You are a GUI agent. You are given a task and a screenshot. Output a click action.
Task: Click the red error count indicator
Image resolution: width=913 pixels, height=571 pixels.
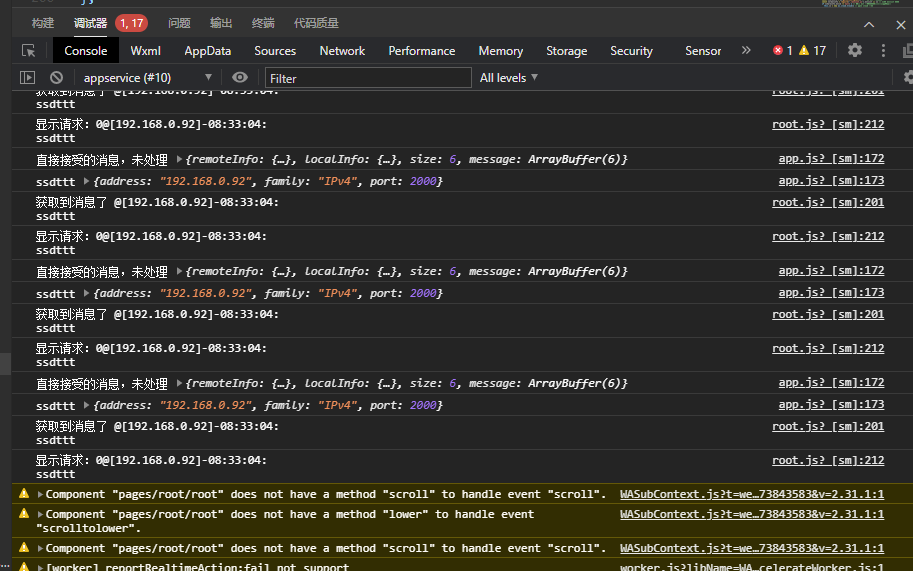point(783,51)
